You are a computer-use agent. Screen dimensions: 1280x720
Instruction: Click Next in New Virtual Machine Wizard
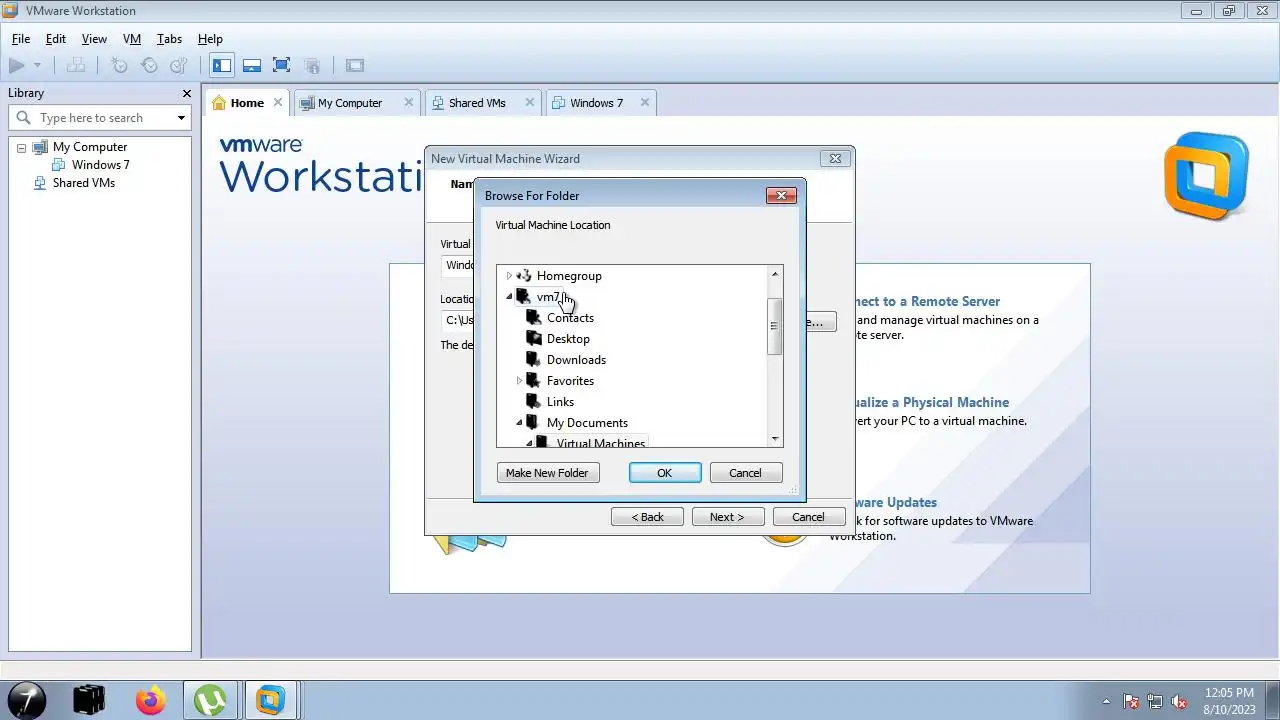[728, 517]
